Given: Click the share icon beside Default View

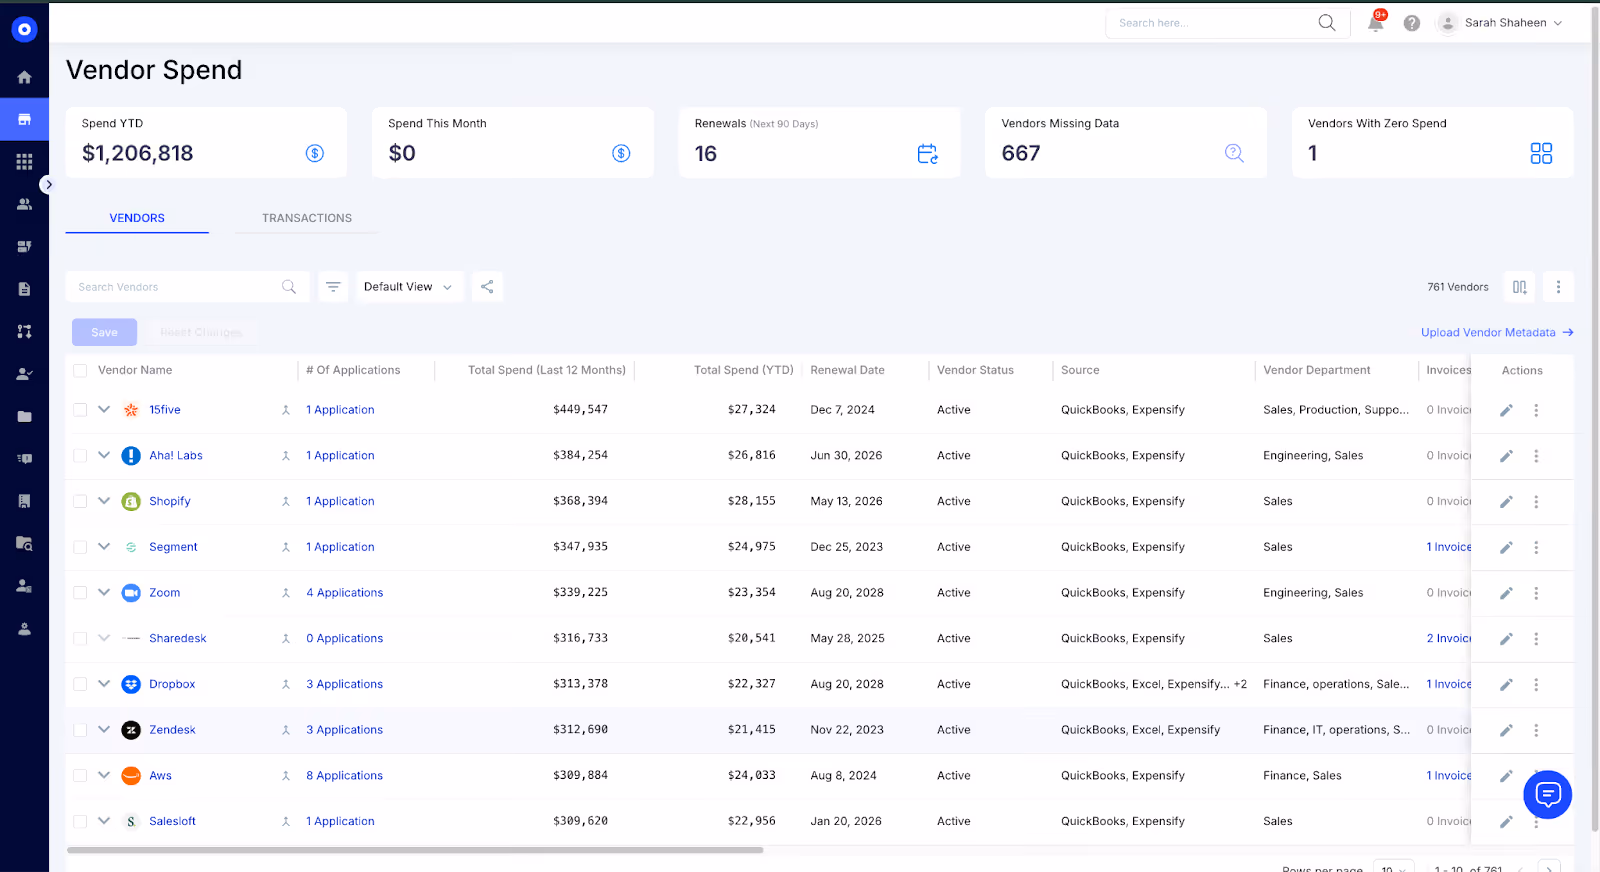Looking at the screenshot, I should 487,287.
